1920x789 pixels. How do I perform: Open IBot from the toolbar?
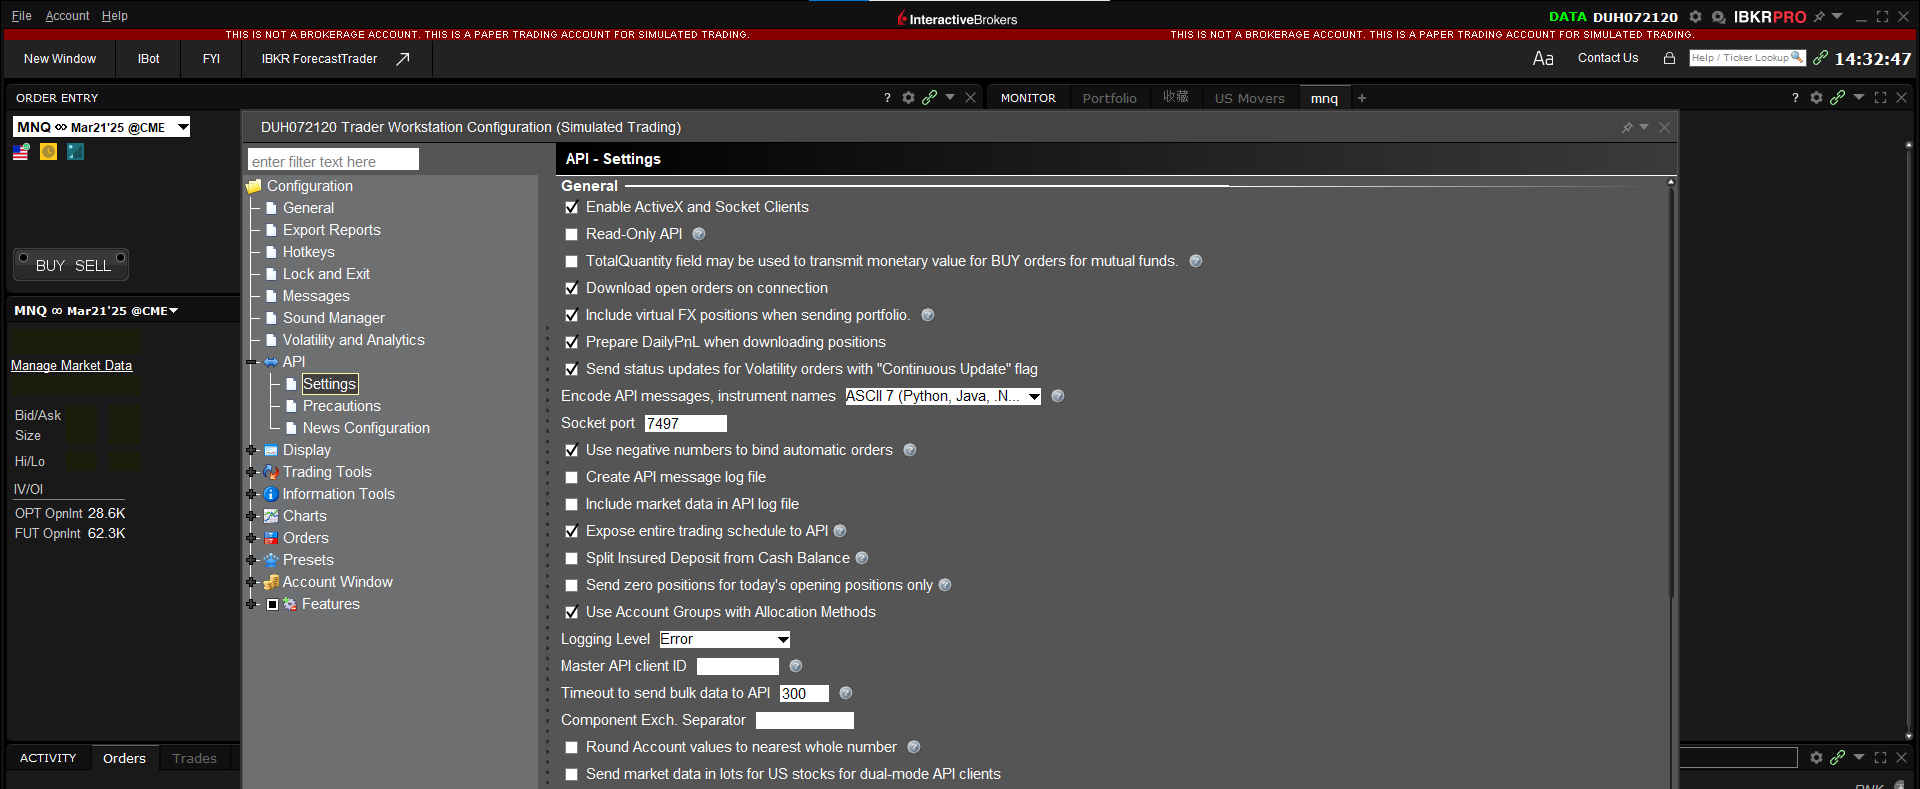148,59
